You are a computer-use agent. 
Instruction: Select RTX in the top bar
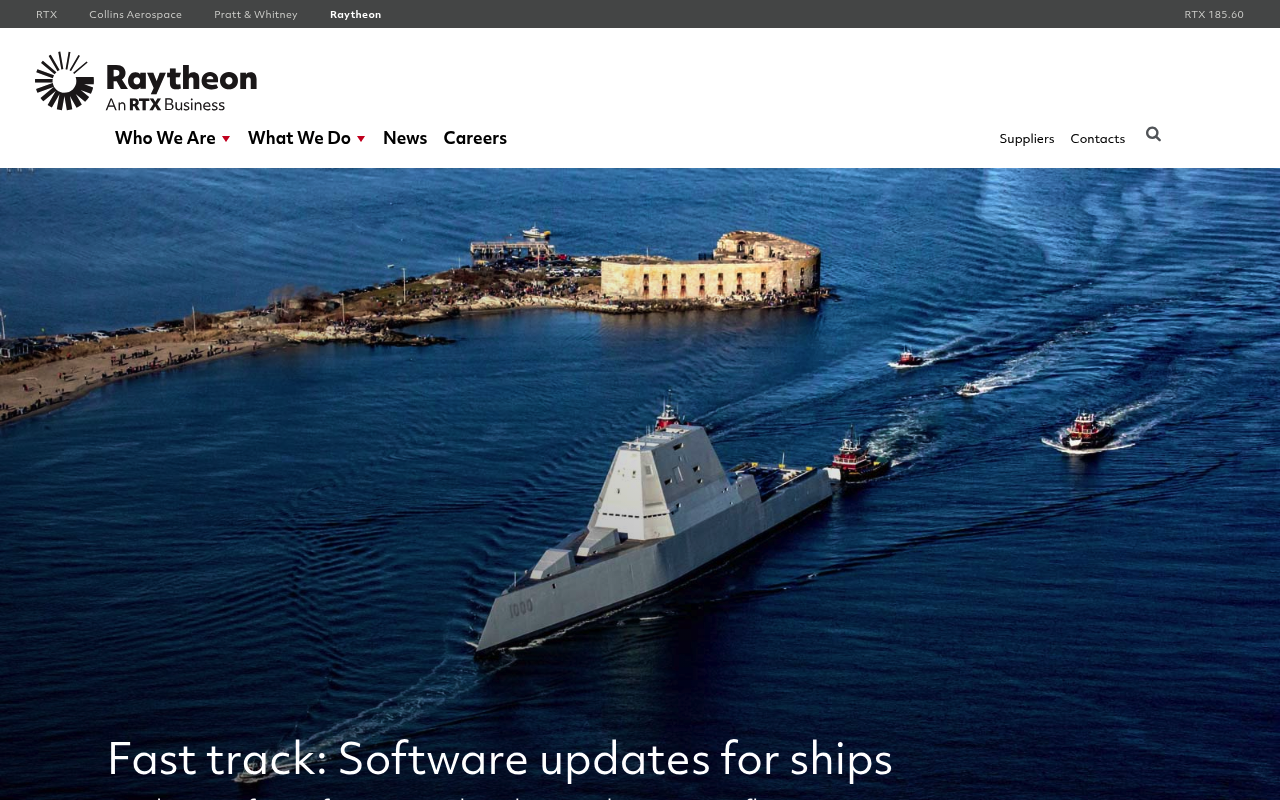pyautogui.click(x=47, y=14)
